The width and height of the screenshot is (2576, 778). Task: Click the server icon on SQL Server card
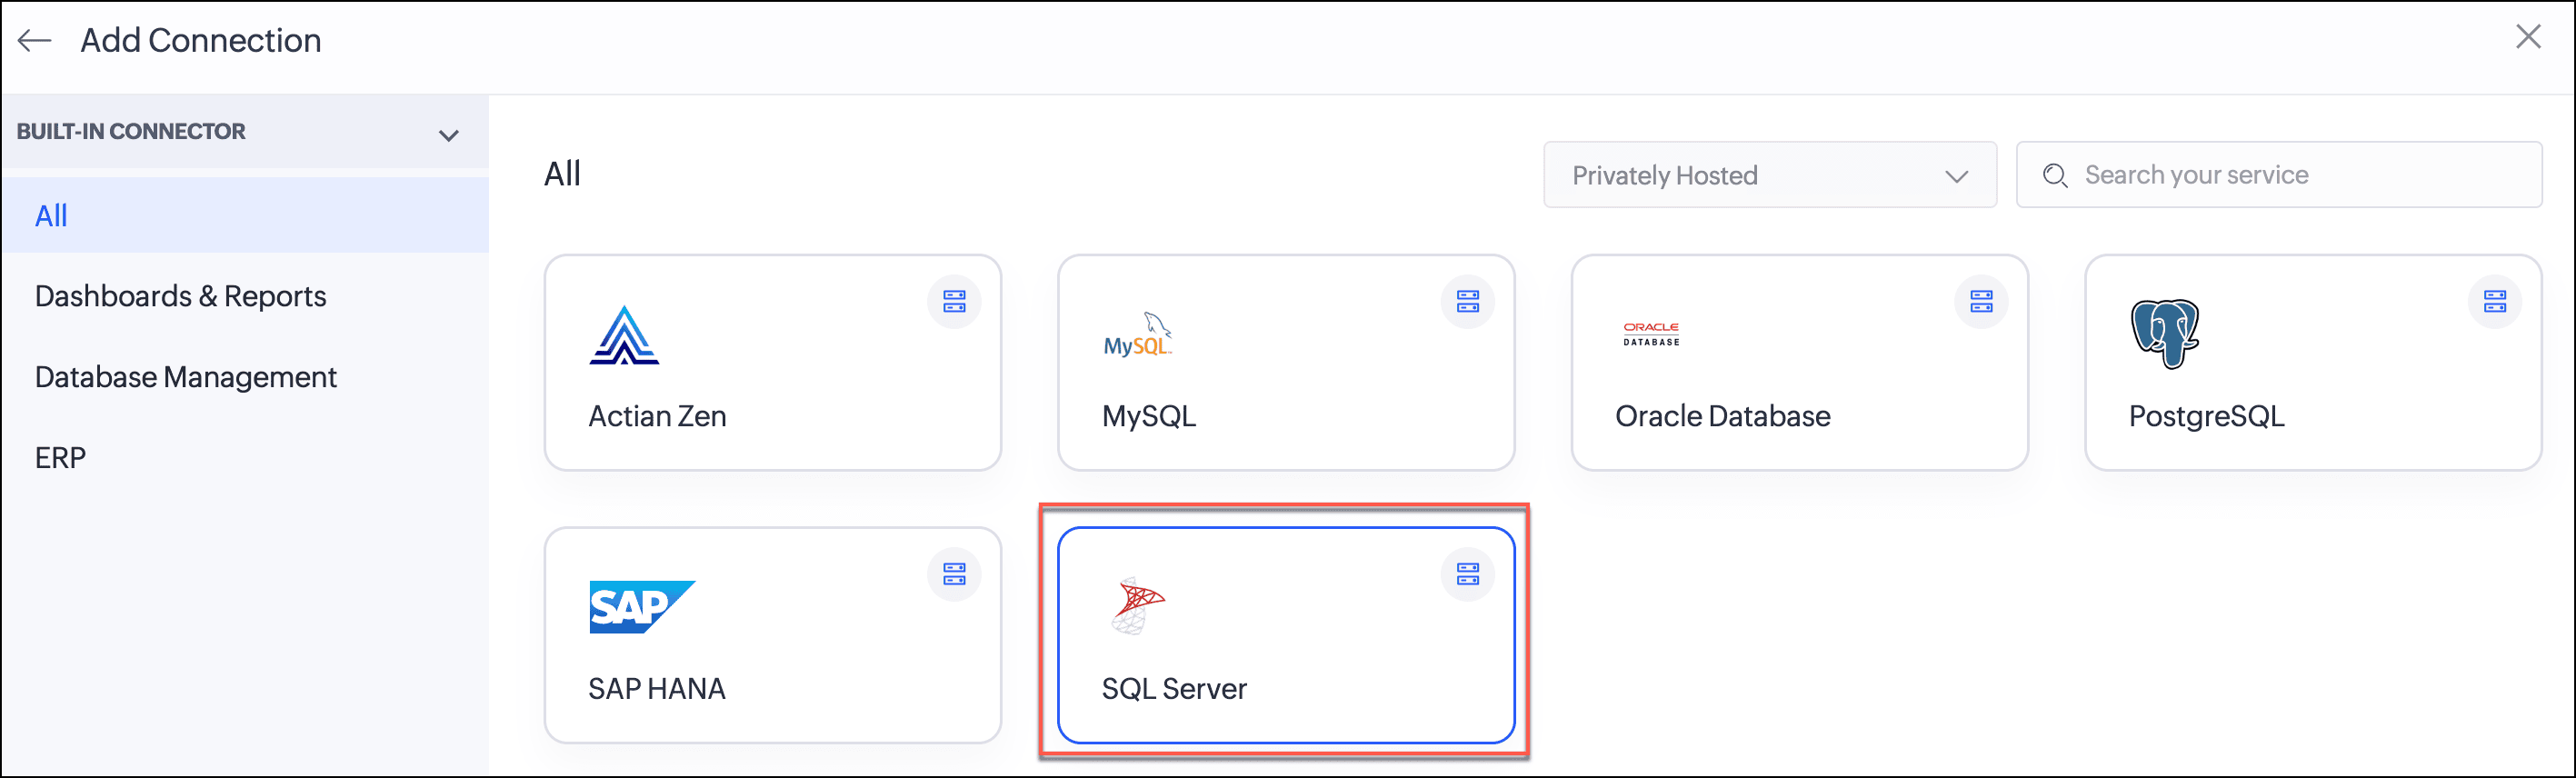(x=1467, y=574)
